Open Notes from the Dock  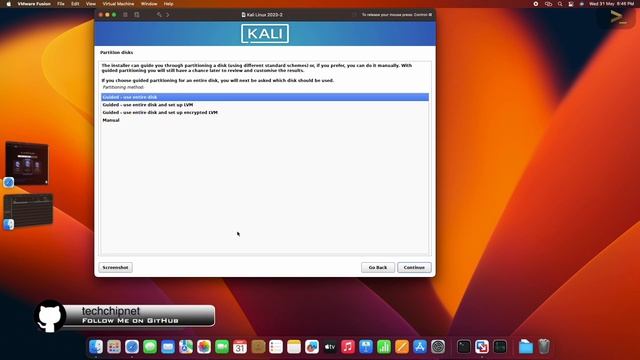click(x=294, y=347)
